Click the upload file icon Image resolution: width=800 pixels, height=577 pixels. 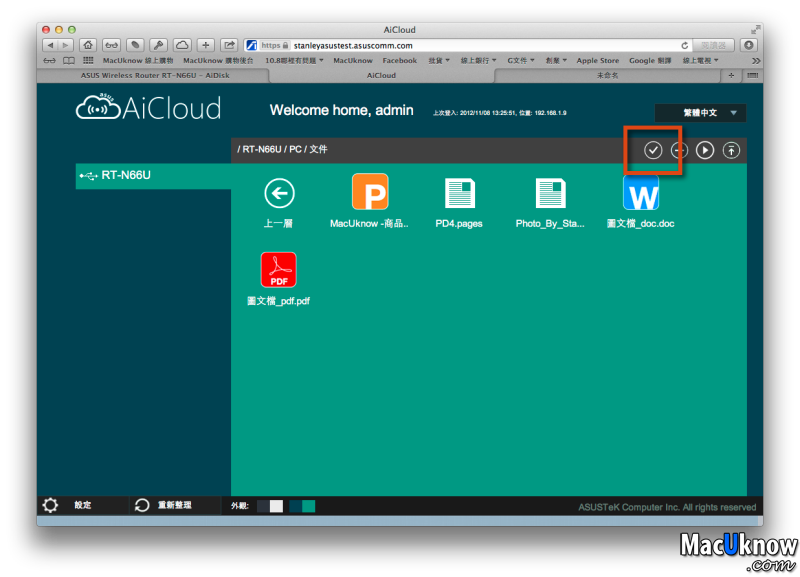click(x=732, y=150)
